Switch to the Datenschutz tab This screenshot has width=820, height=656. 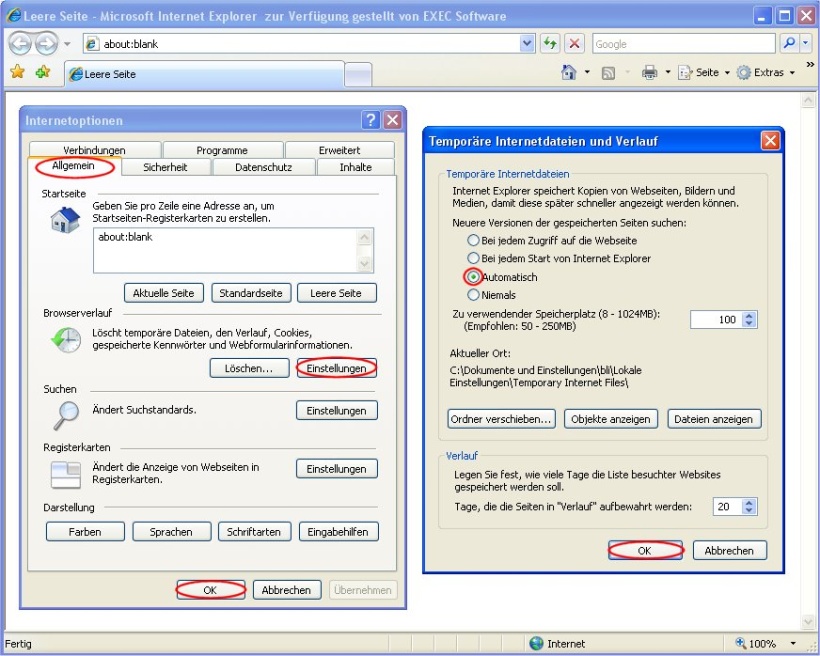pyautogui.click(x=264, y=167)
